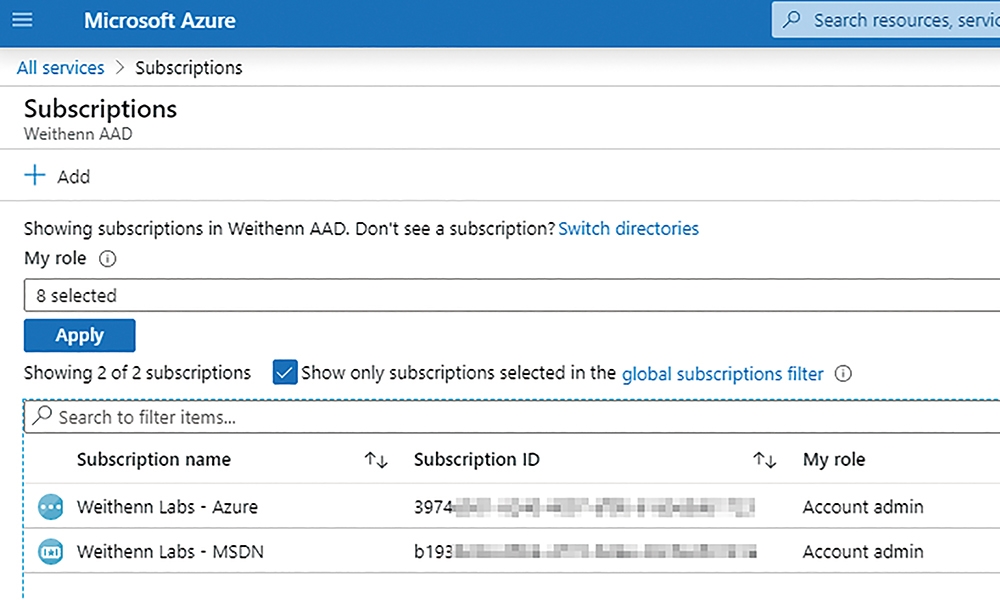Open Weithenn Labs - MSDN subscription
1000x600 pixels.
click(170, 552)
